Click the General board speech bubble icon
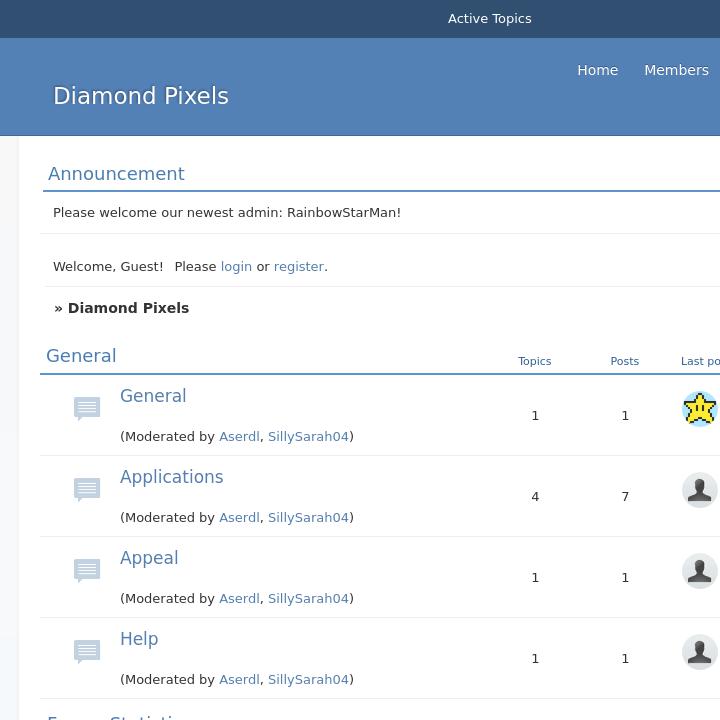Image resolution: width=720 pixels, height=720 pixels. 87,408
